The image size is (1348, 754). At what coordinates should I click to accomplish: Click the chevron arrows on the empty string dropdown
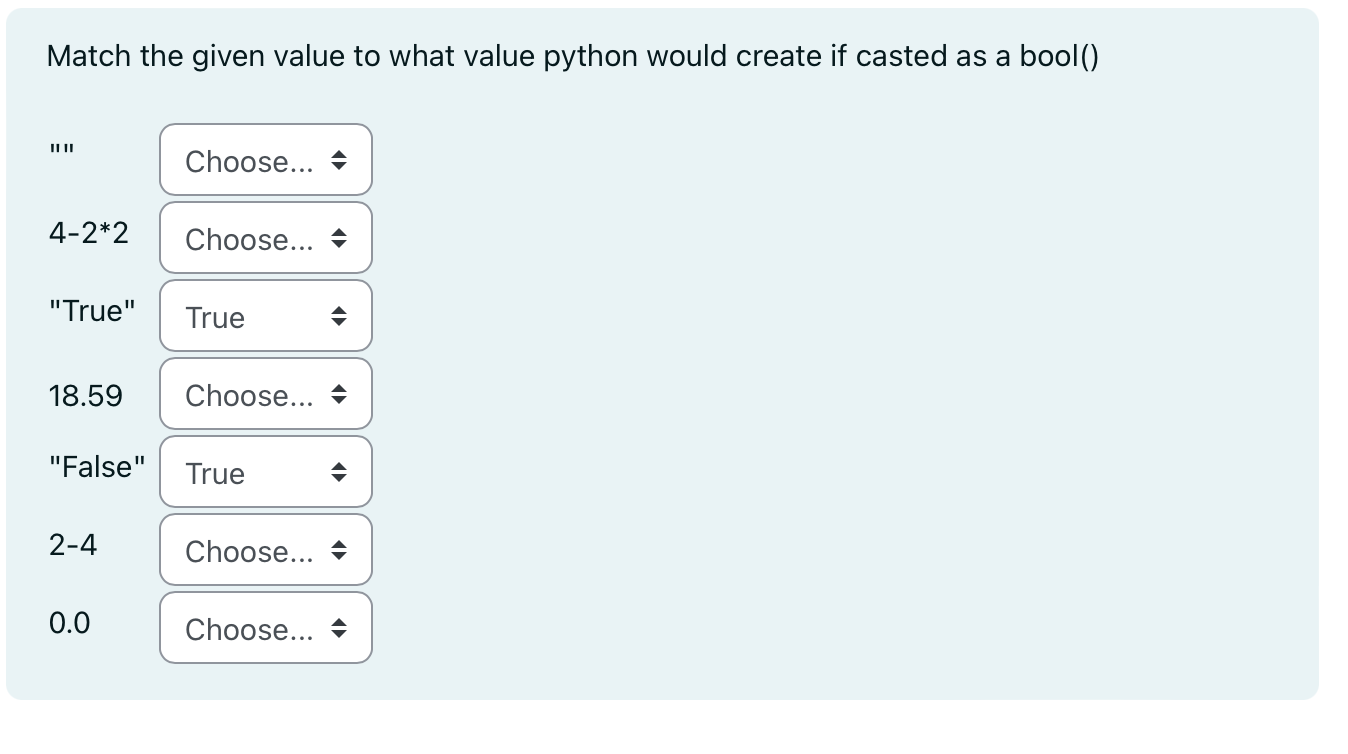coord(340,159)
